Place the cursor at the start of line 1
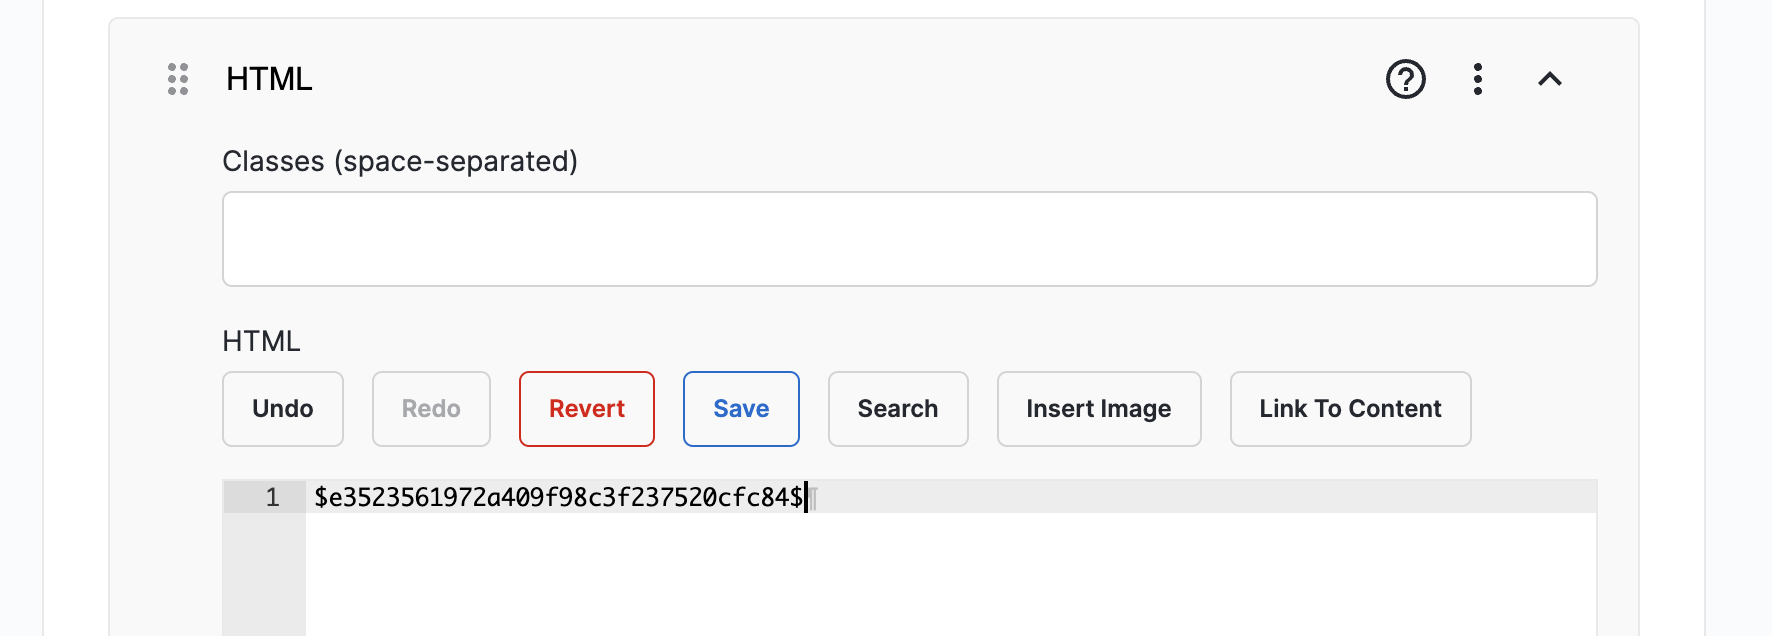Viewport: 1772px width, 636px height. click(316, 497)
